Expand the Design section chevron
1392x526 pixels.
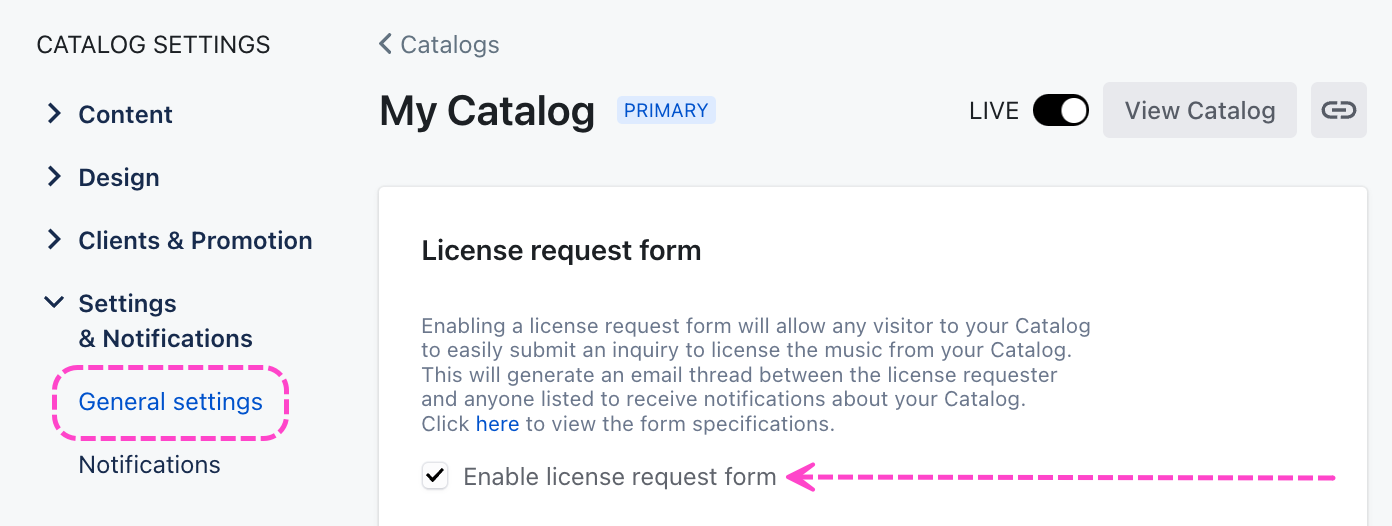pos(54,177)
